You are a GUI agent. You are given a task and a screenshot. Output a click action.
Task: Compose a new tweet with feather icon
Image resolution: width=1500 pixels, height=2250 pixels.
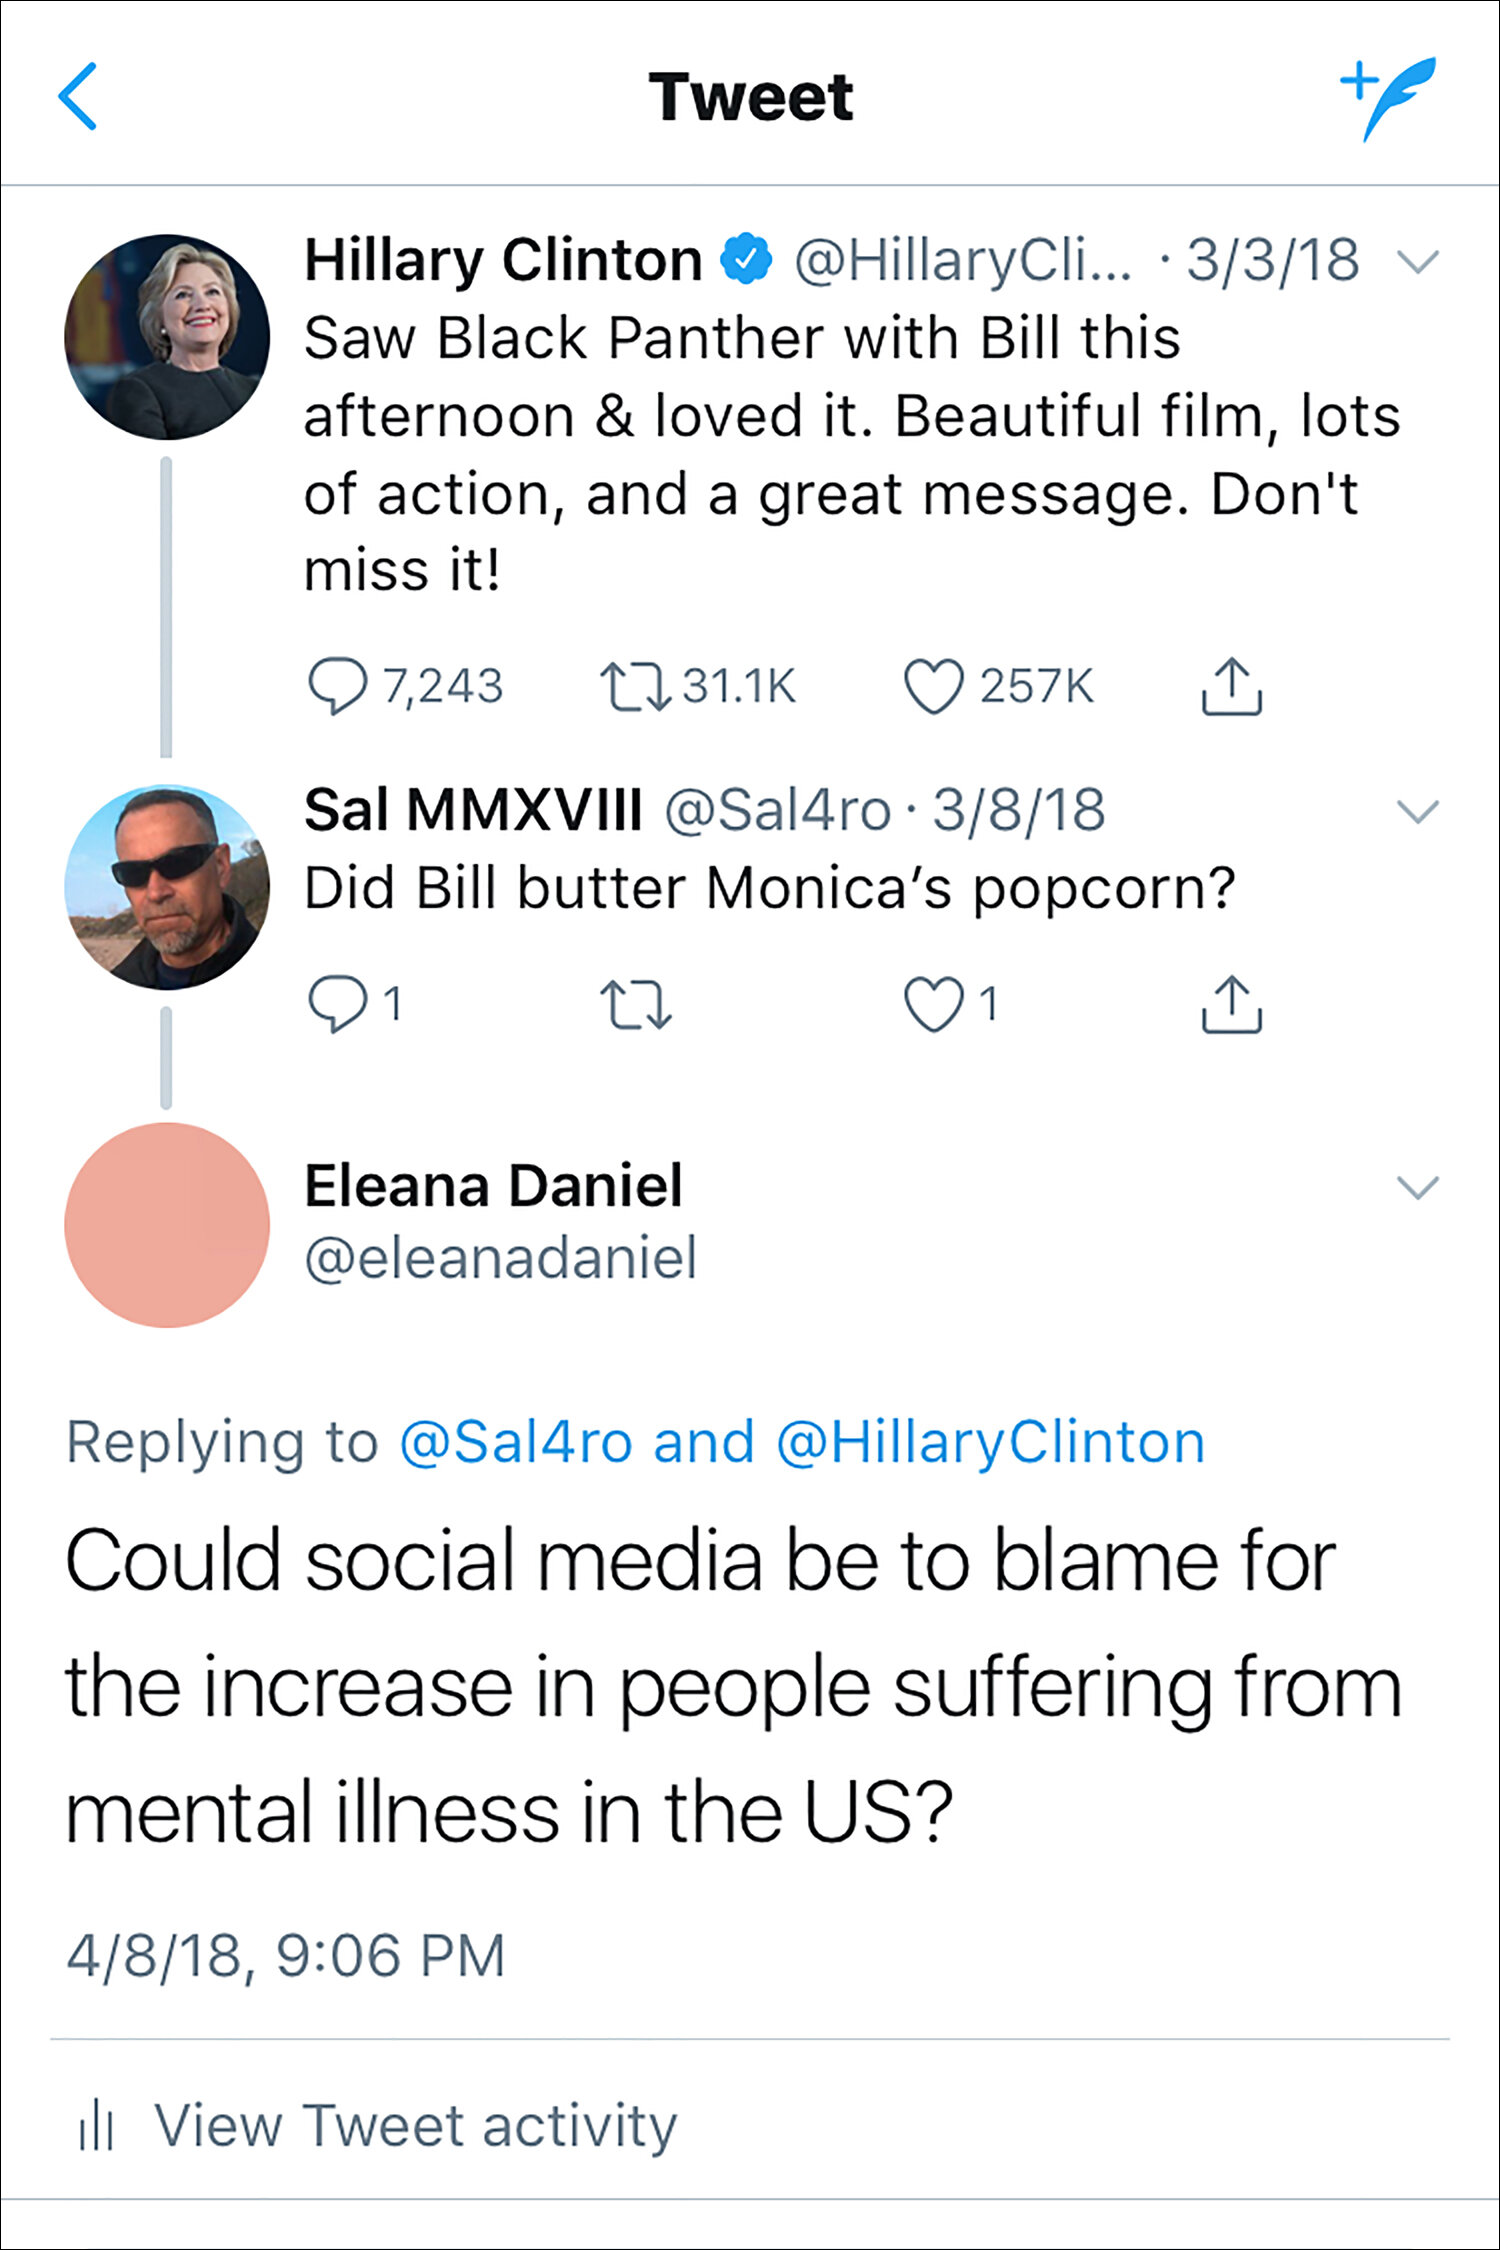(x=1390, y=96)
